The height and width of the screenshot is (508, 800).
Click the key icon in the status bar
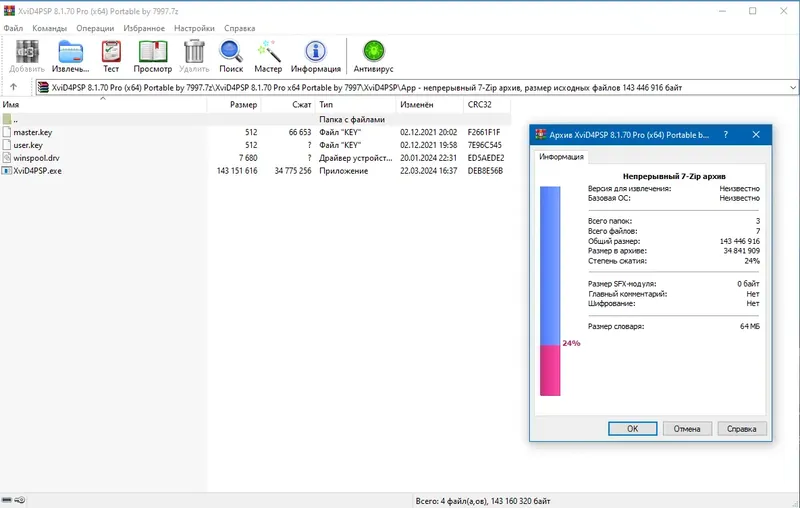coord(20,500)
